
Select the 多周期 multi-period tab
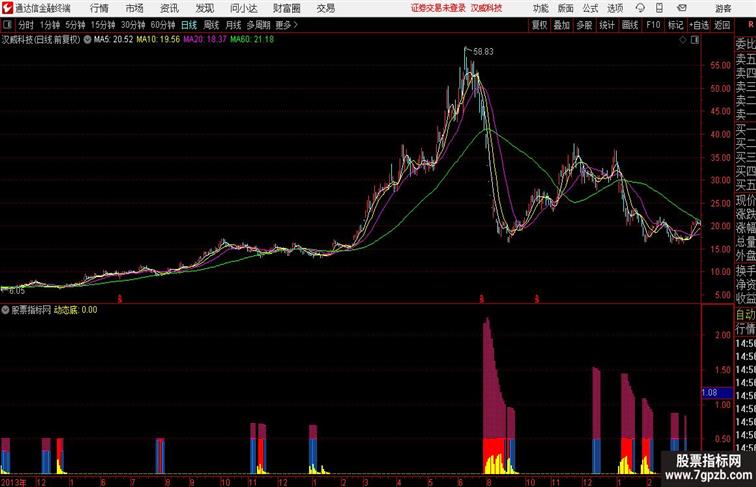tap(258, 25)
